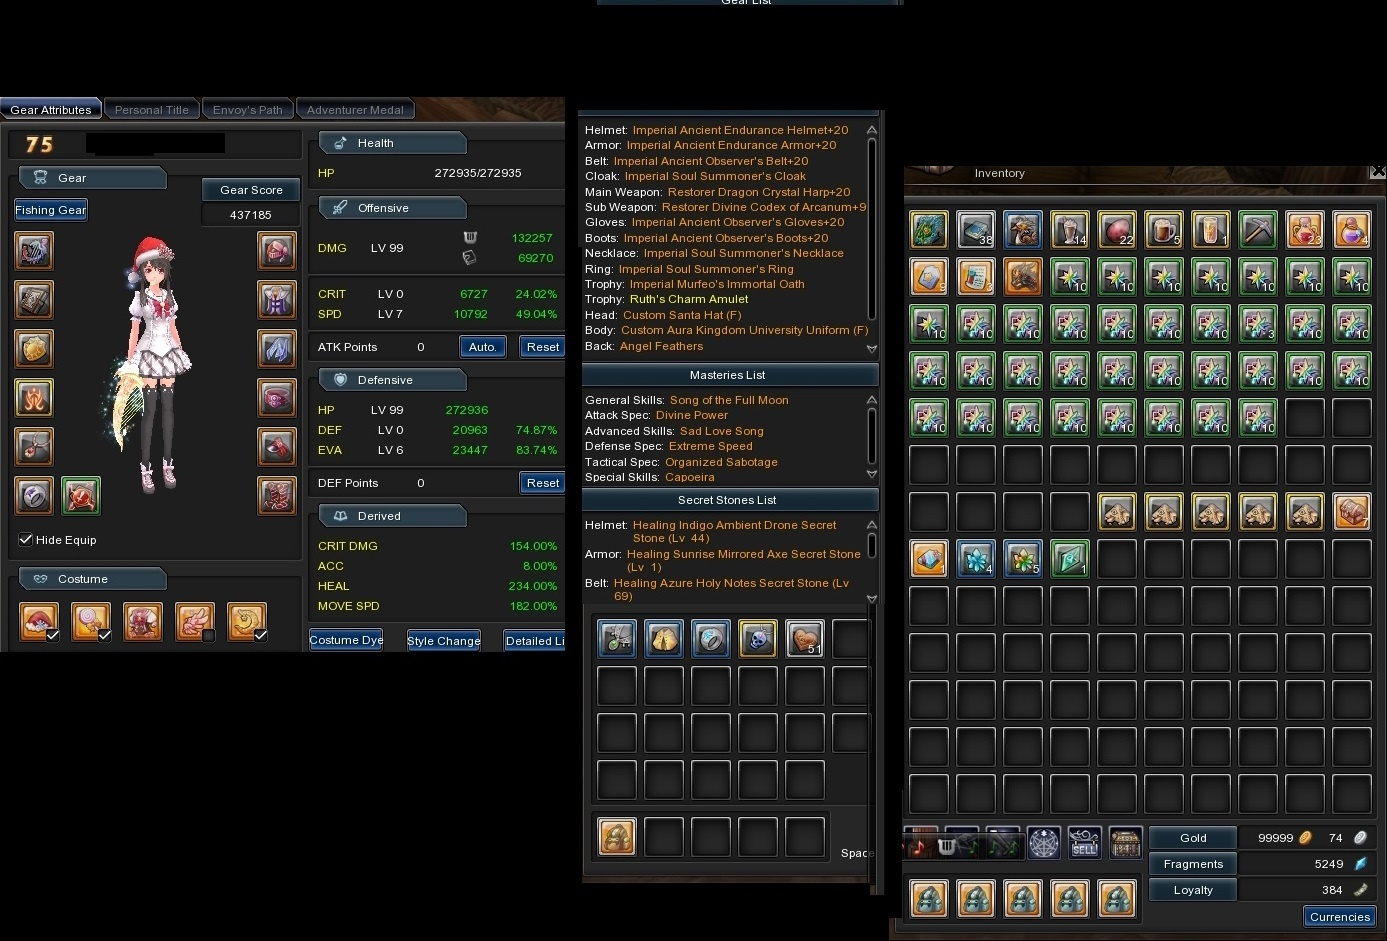
Task: Select the harp main weapon gear slot
Action: [x=34, y=251]
